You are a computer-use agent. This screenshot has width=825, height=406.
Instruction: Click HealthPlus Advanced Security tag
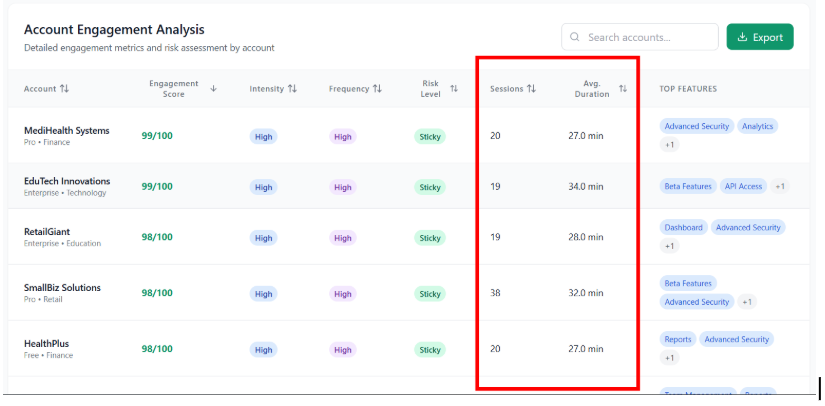point(737,339)
